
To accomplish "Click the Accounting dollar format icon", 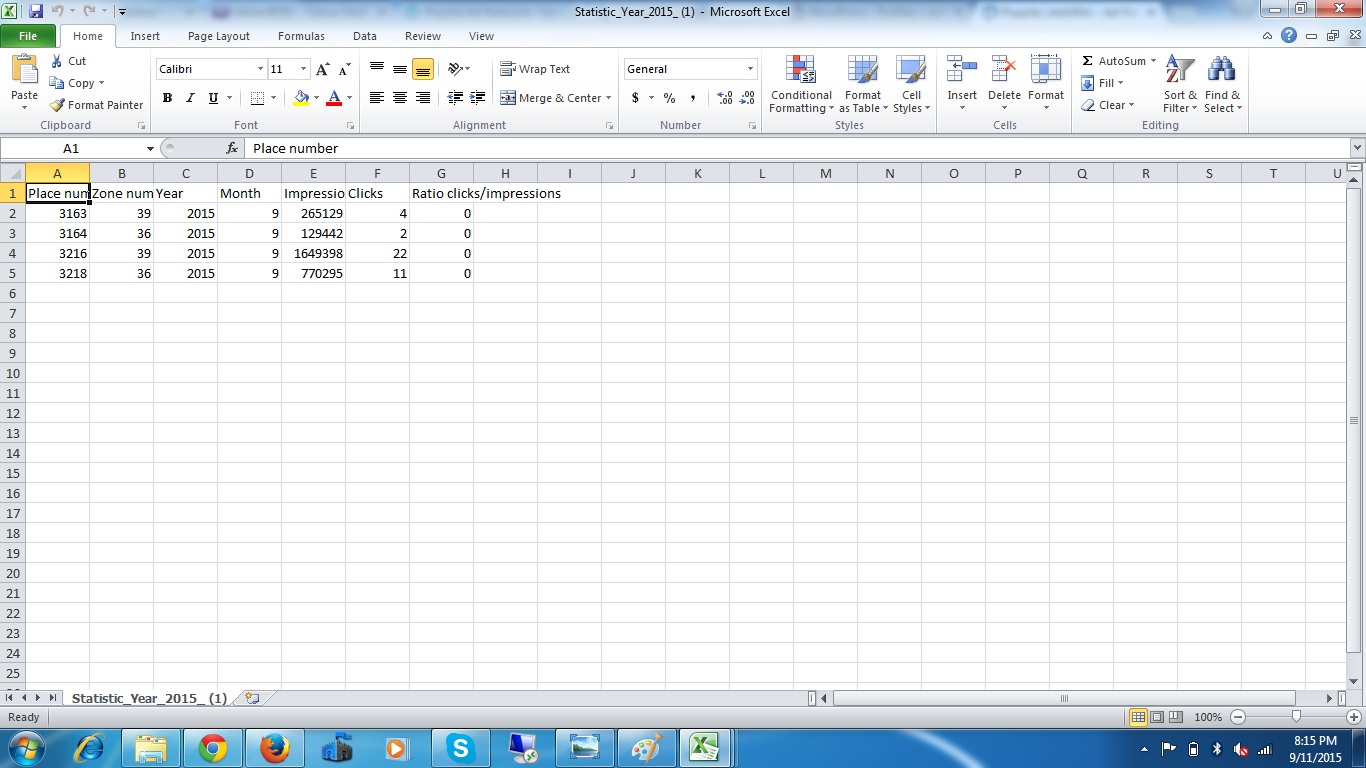I will tap(635, 98).
